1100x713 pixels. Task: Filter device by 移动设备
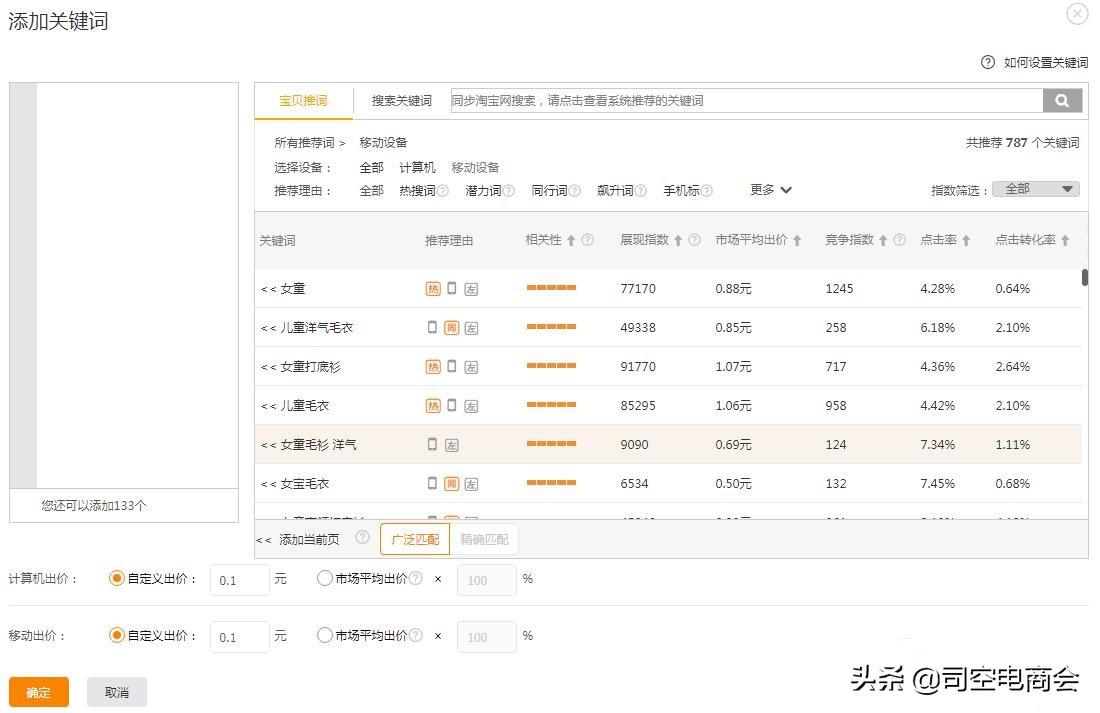[476, 168]
